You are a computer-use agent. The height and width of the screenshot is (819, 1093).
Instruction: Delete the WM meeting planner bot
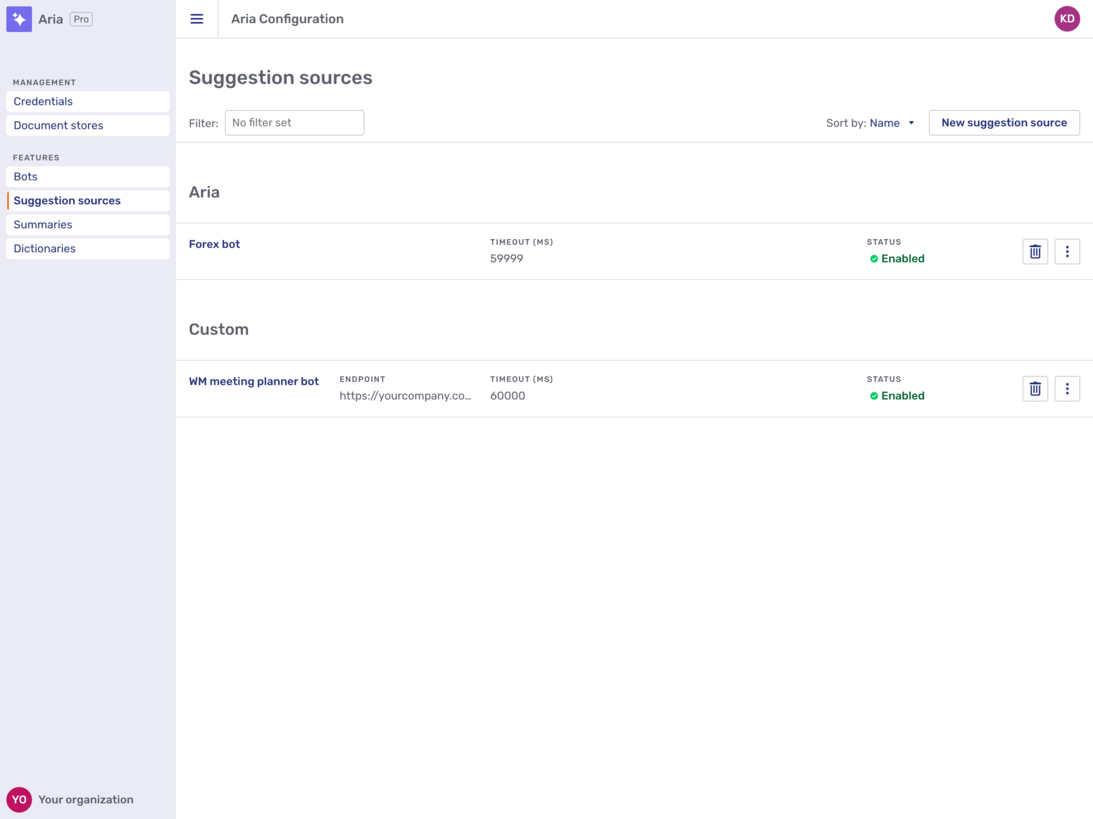(x=1035, y=388)
